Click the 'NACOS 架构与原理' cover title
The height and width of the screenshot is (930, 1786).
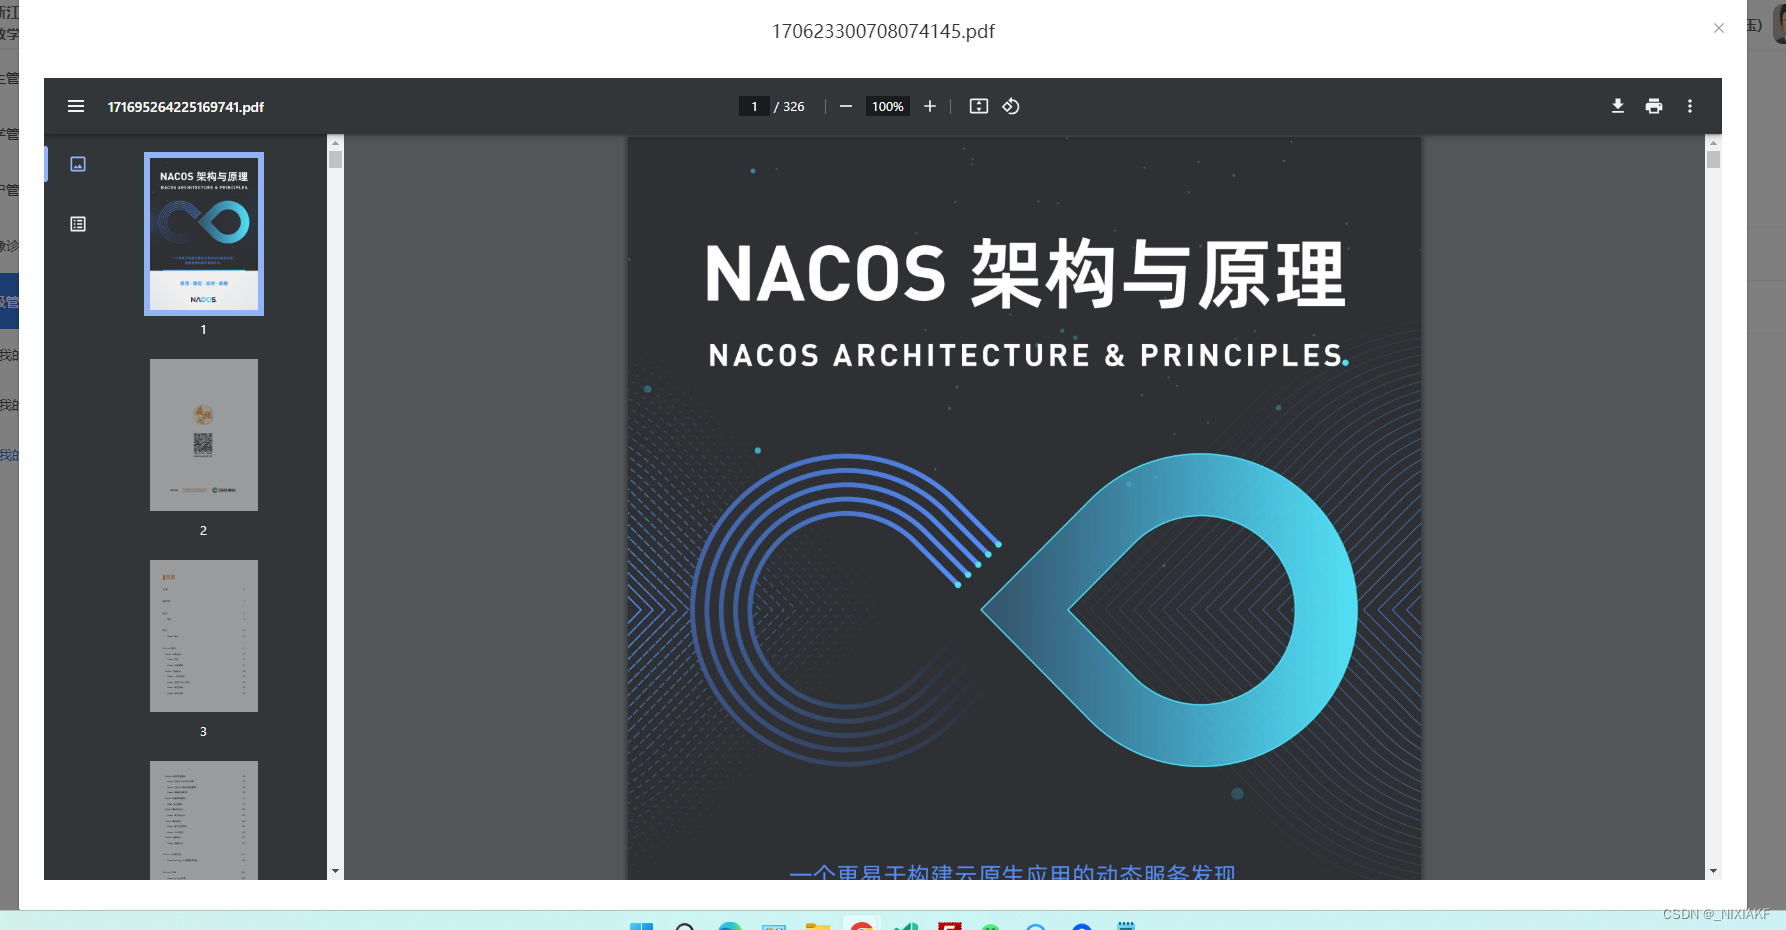click(1025, 274)
